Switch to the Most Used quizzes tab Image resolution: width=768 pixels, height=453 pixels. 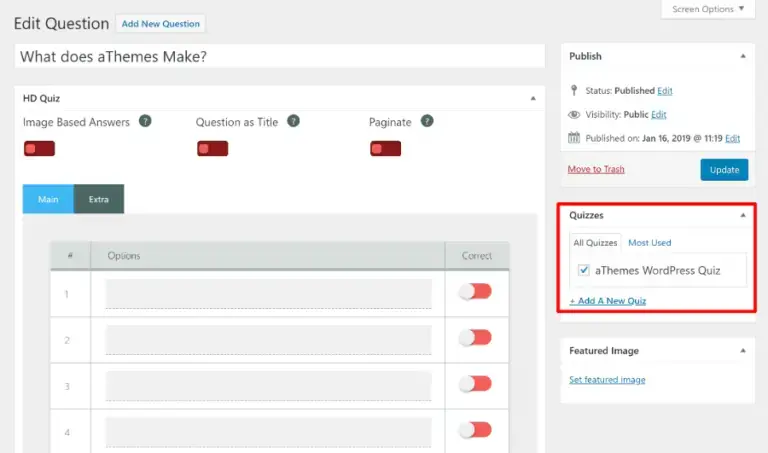coord(649,242)
